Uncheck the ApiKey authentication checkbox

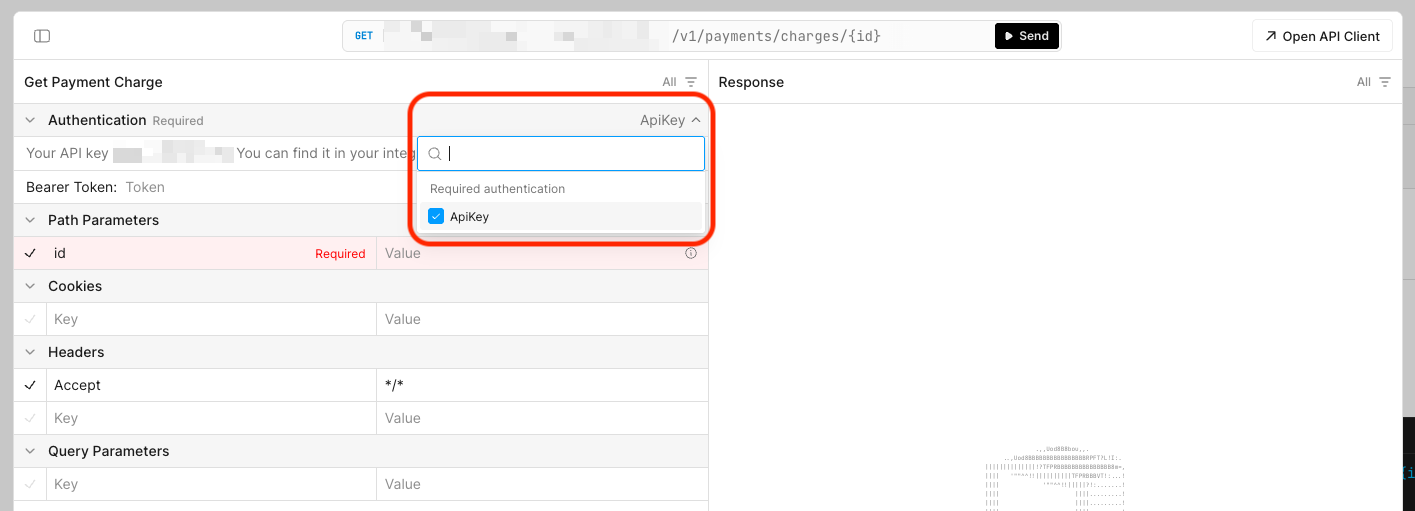436,217
